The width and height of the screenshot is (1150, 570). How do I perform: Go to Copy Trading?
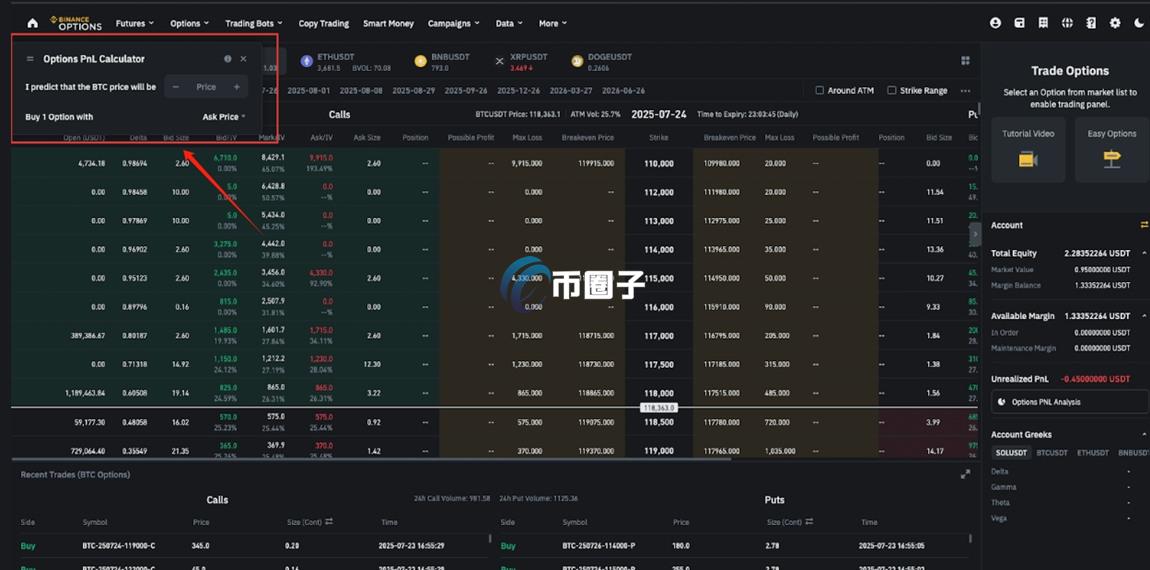pyautogui.click(x=323, y=23)
